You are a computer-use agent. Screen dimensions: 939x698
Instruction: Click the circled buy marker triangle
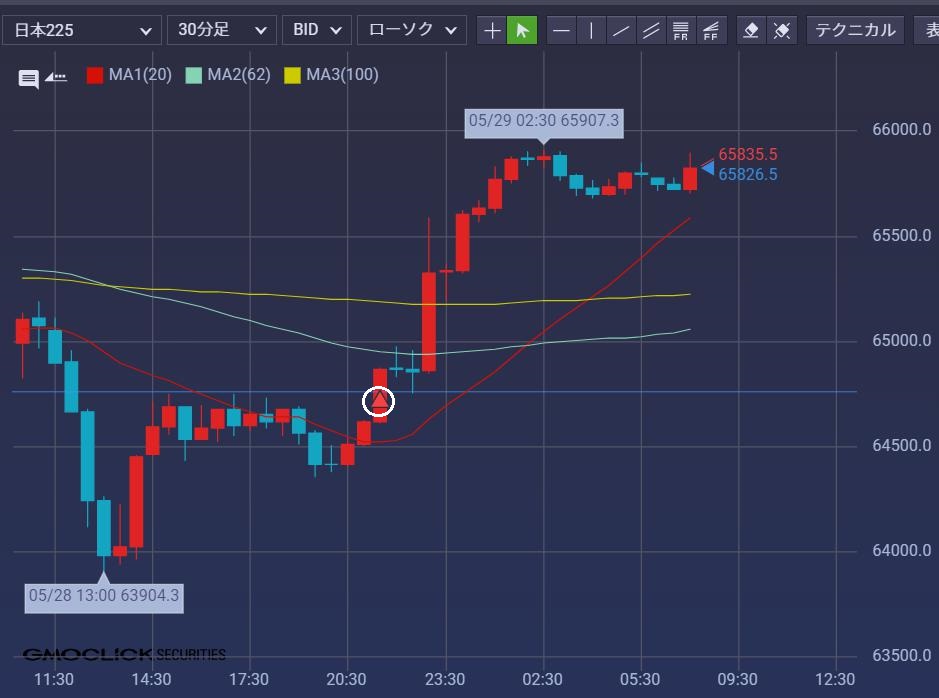point(378,402)
